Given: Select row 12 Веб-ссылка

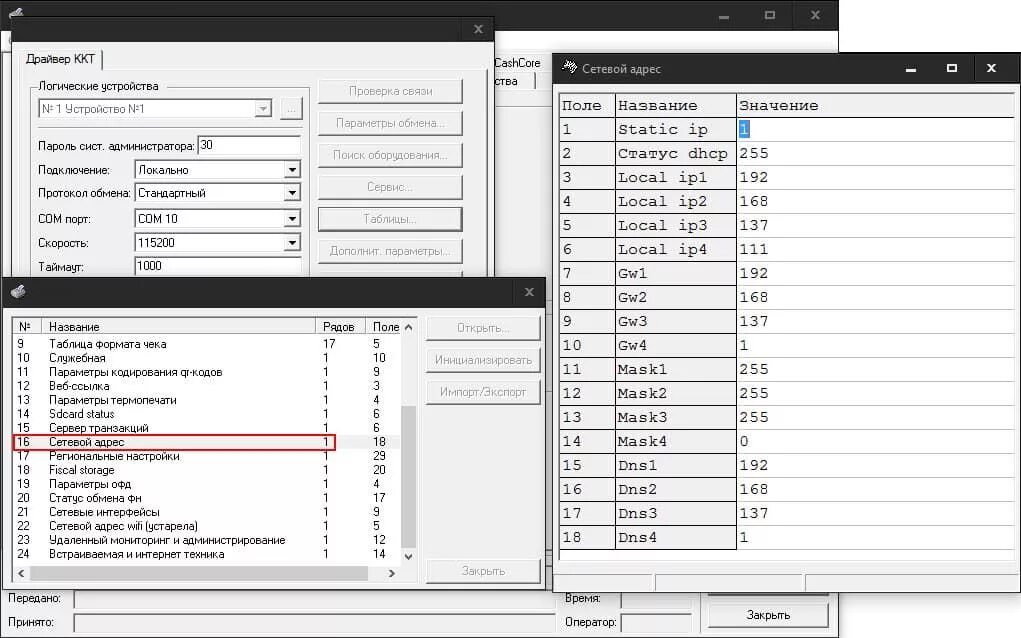Looking at the screenshot, I should (x=206, y=386).
